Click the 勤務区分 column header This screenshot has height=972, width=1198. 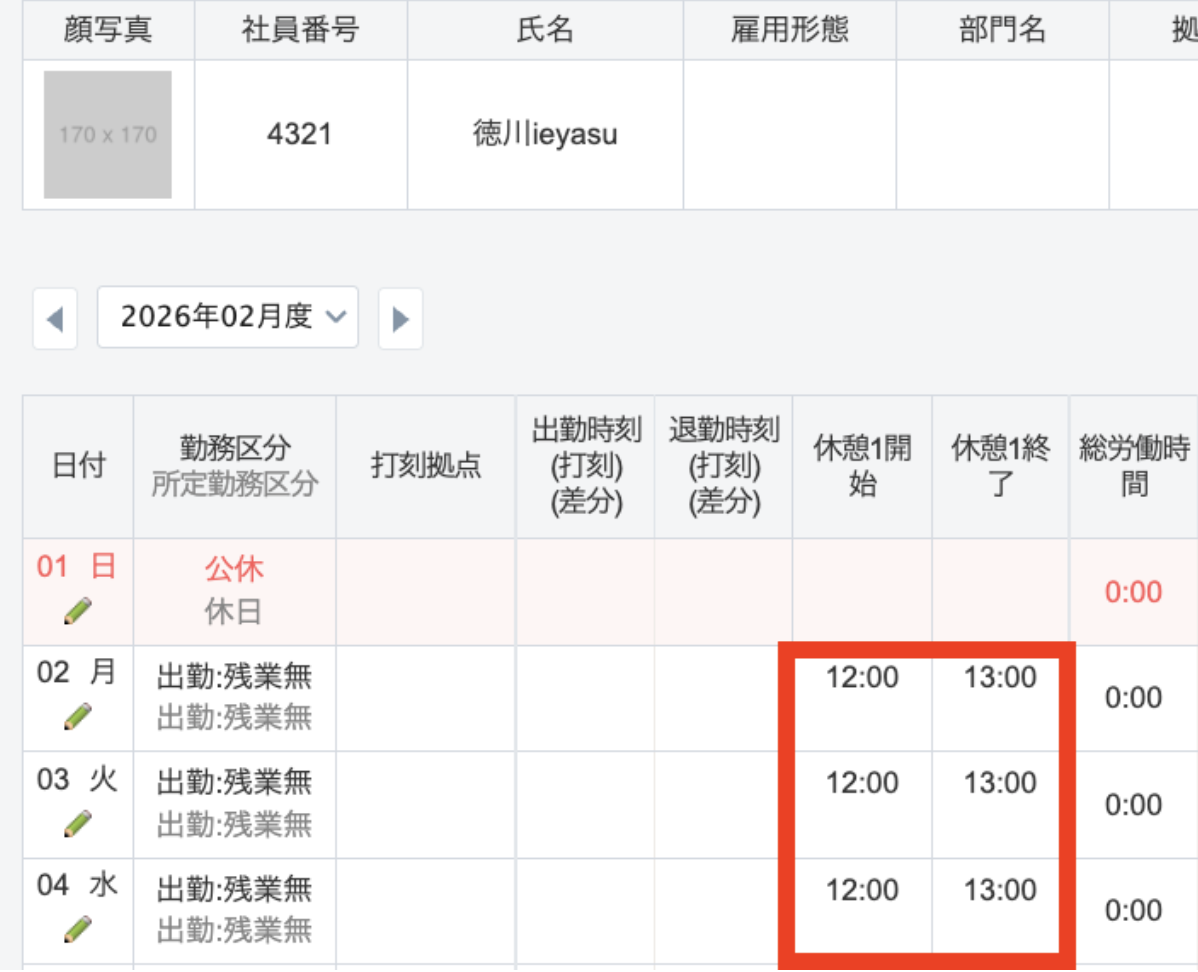point(234,447)
